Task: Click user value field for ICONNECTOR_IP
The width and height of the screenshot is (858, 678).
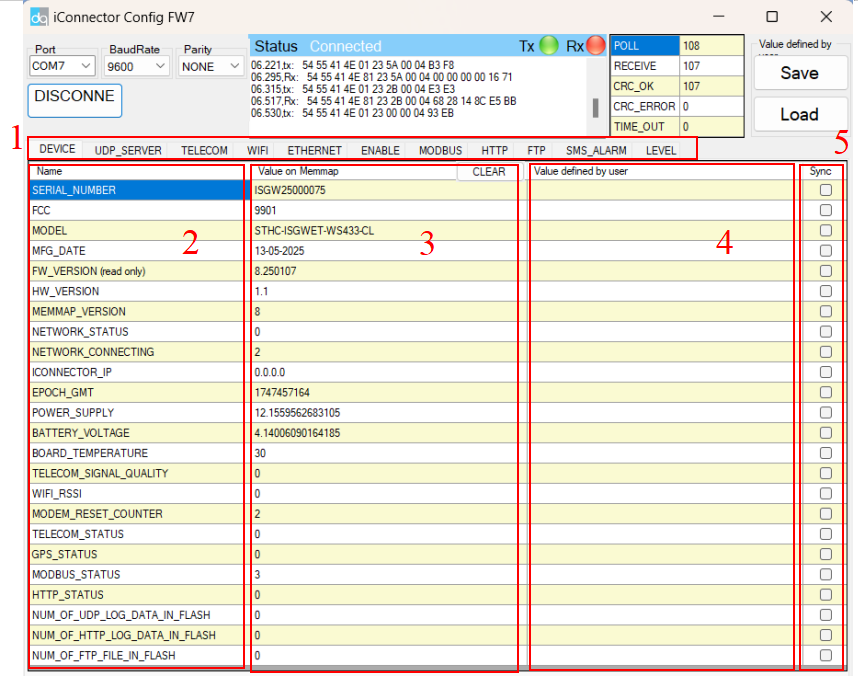Action: [x=664, y=373]
